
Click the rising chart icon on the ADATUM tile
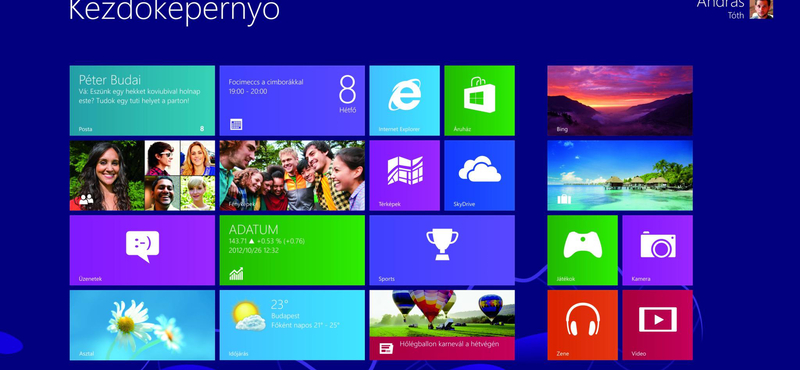(236, 274)
